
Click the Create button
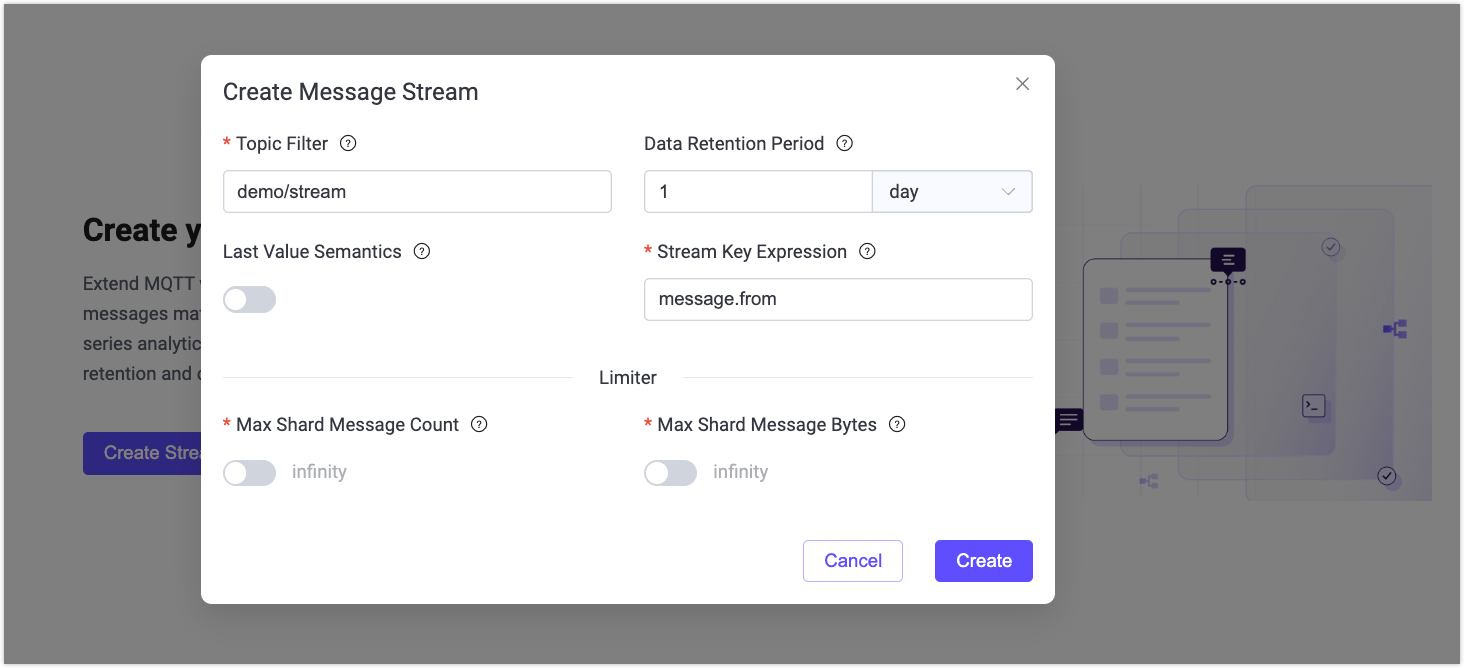[x=983, y=560]
